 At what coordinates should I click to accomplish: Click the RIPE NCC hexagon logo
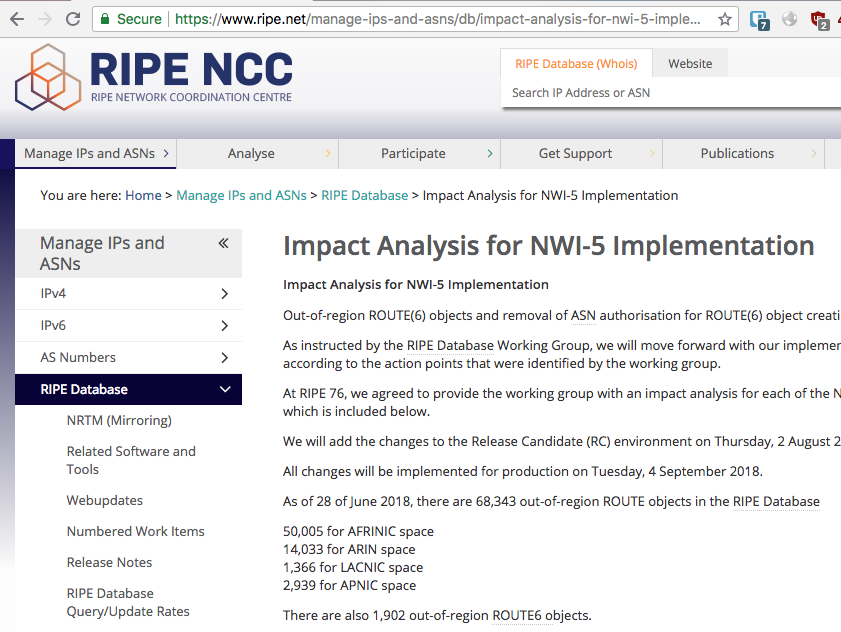pos(48,78)
